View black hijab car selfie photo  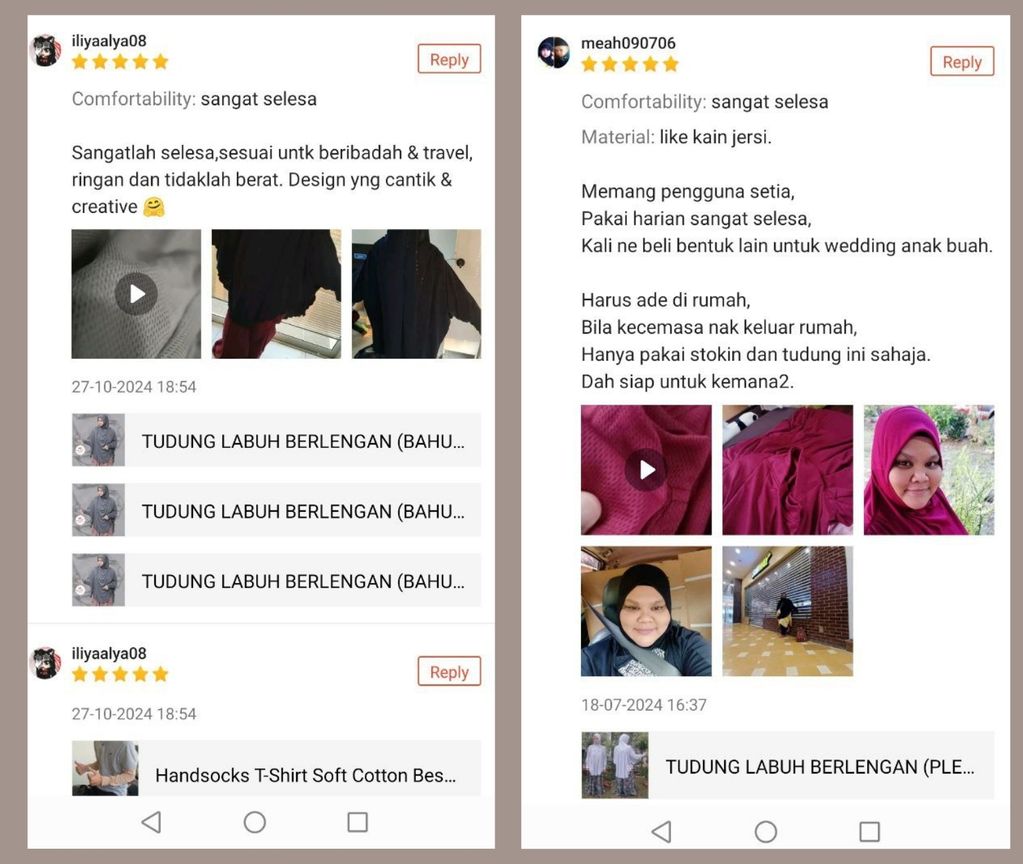click(647, 611)
